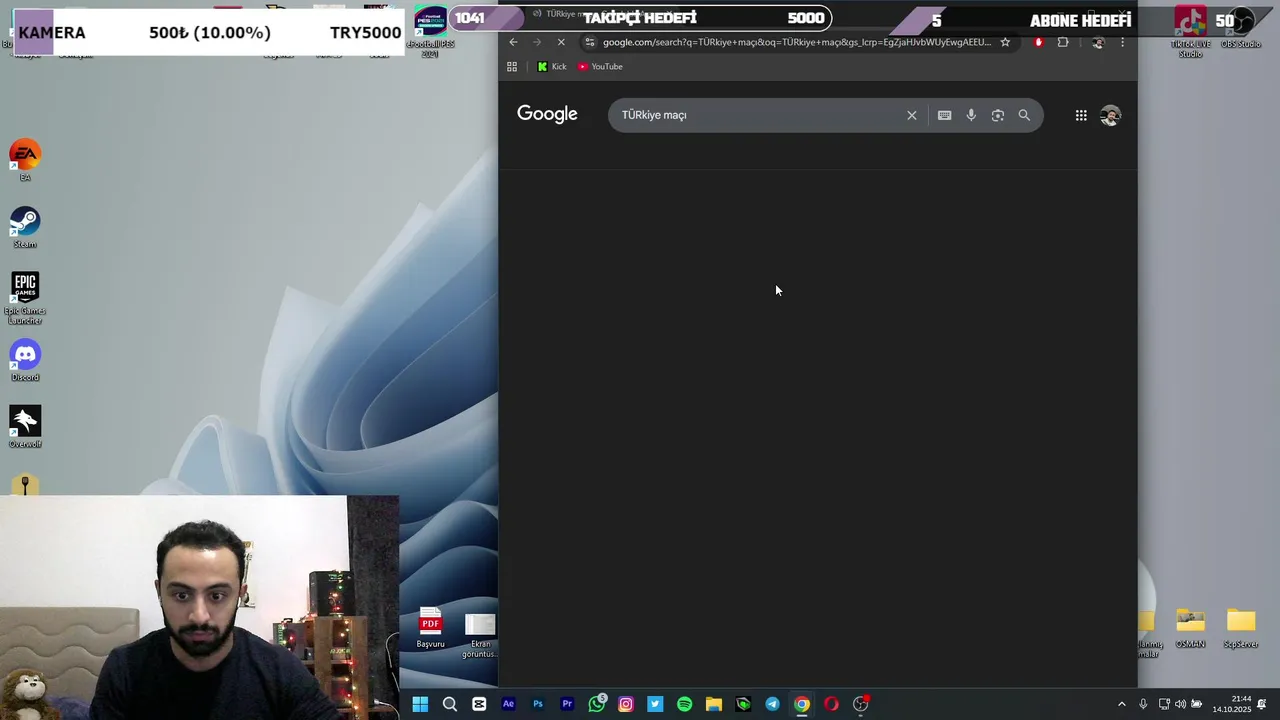Open Chrome three-dot menu
Viewport: 1280px width, 720px height.
(1122, 42)
